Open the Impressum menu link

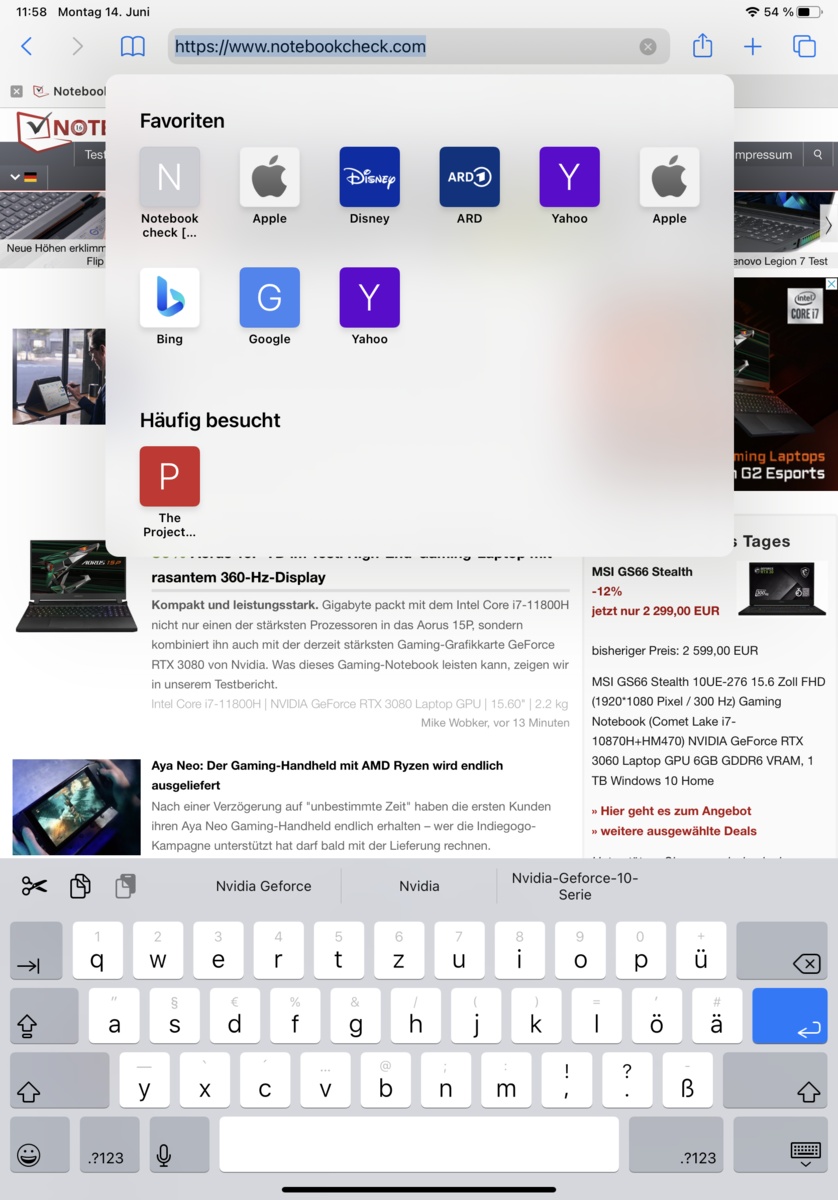(763, 155)
